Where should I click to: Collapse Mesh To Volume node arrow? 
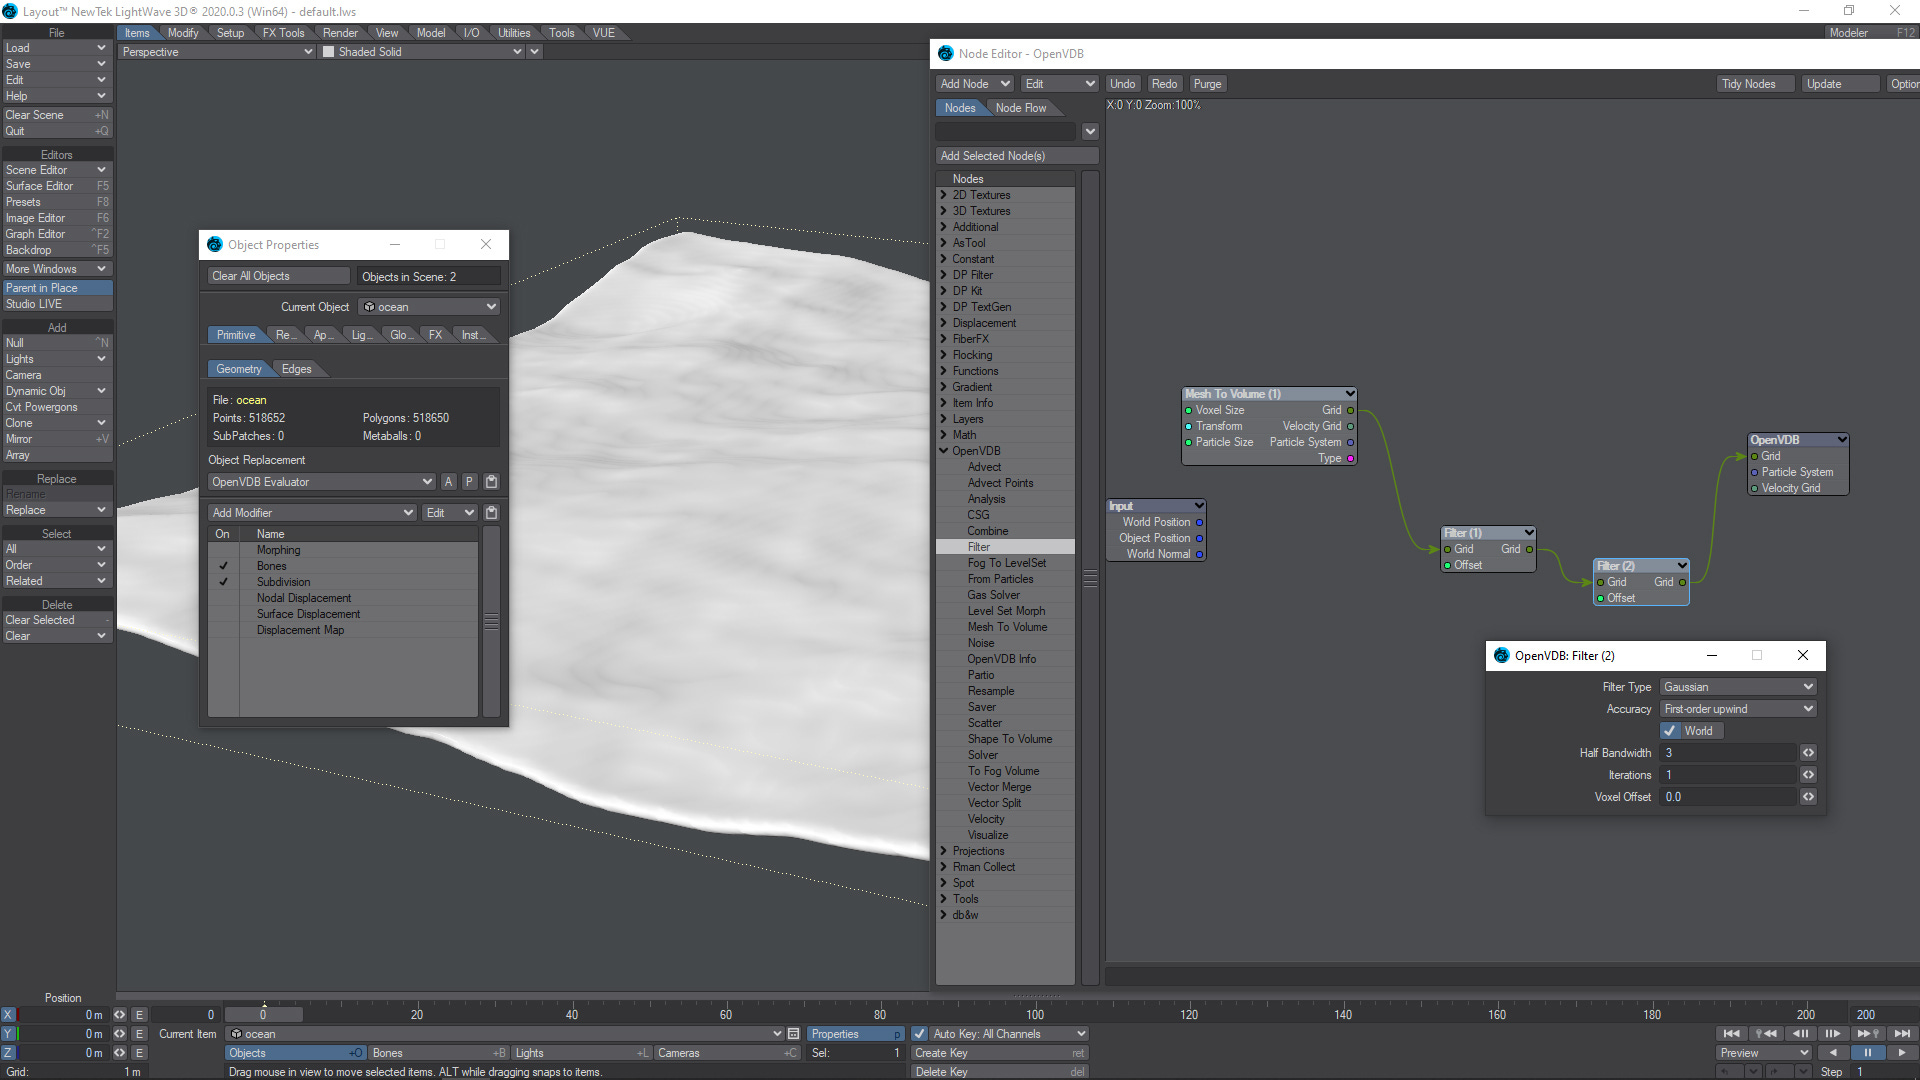[x=1349, y=394]
